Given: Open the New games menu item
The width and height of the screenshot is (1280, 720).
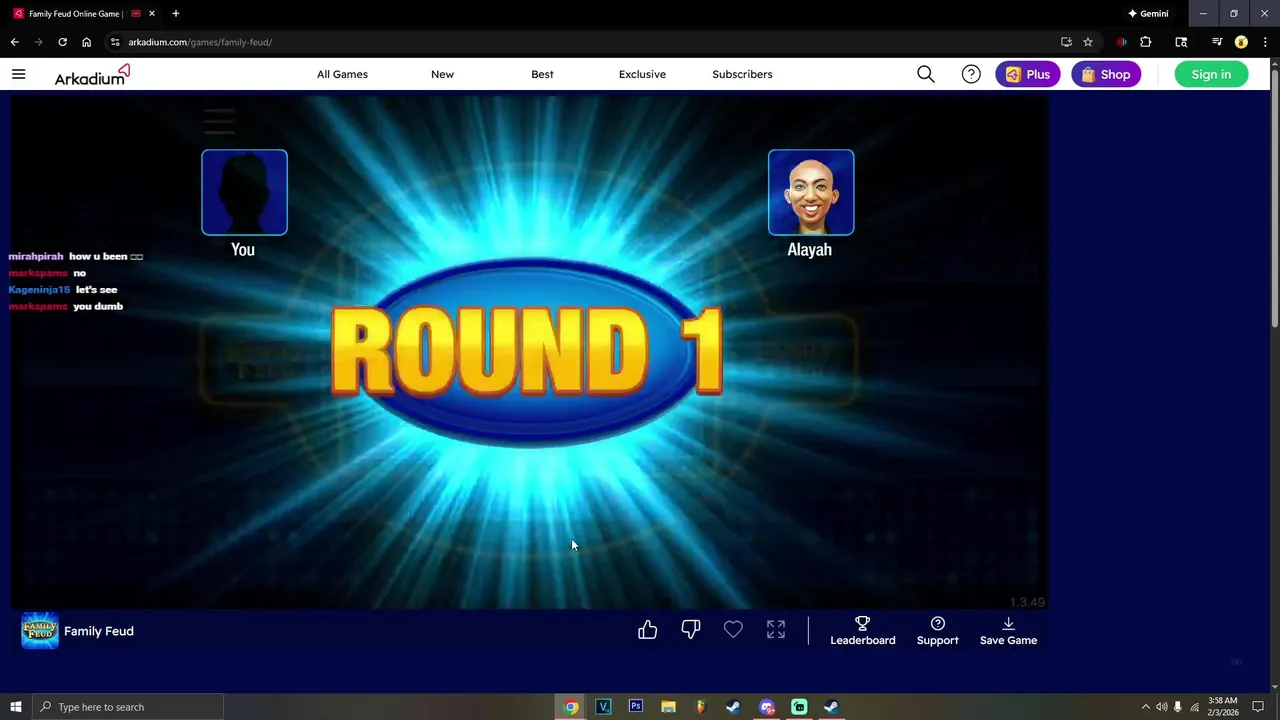Looking at the screenshot, I should [442, 74].
